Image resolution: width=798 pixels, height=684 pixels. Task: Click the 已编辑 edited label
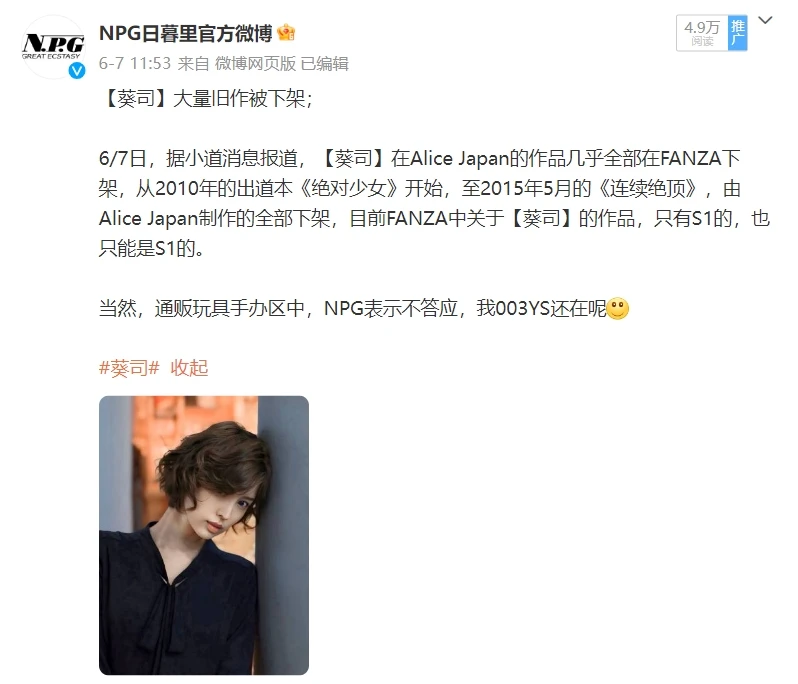(x=325, y=64)
